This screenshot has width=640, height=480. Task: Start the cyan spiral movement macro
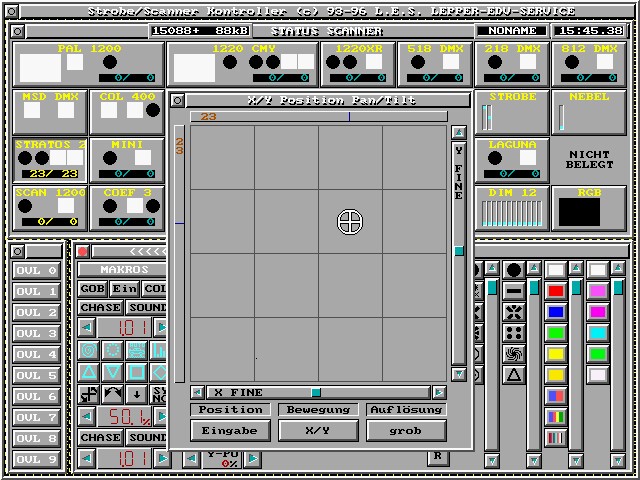(x=89, y=350)
